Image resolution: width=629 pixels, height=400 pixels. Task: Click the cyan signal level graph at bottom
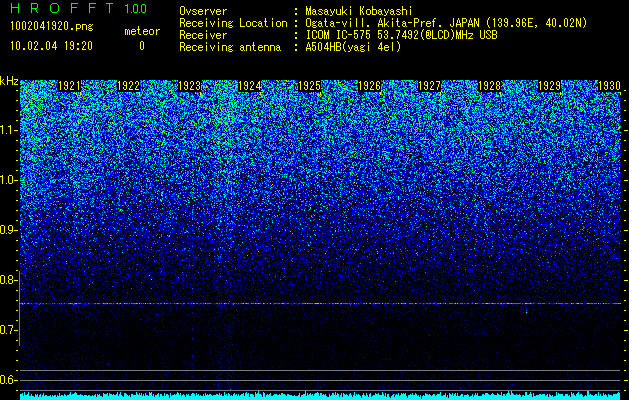(x=321, y=396)
